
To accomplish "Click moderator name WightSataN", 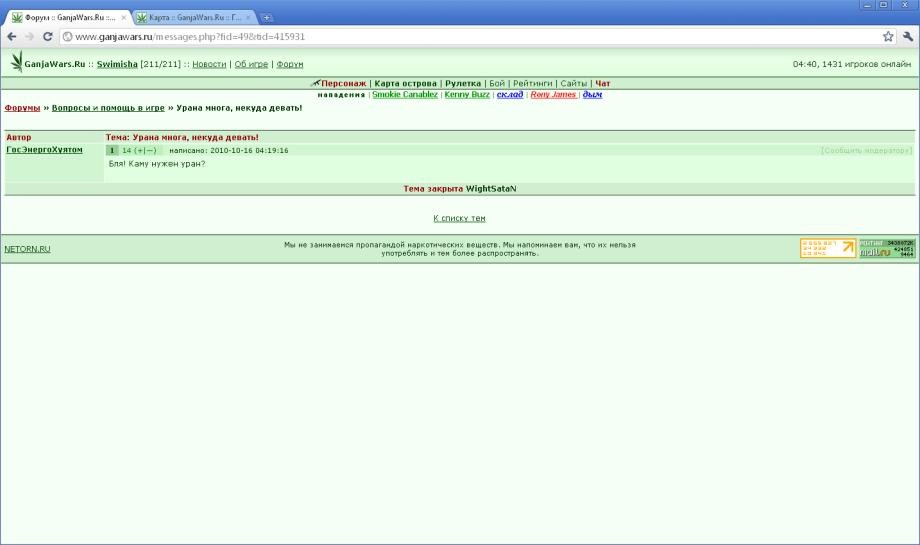I will 491,189.
